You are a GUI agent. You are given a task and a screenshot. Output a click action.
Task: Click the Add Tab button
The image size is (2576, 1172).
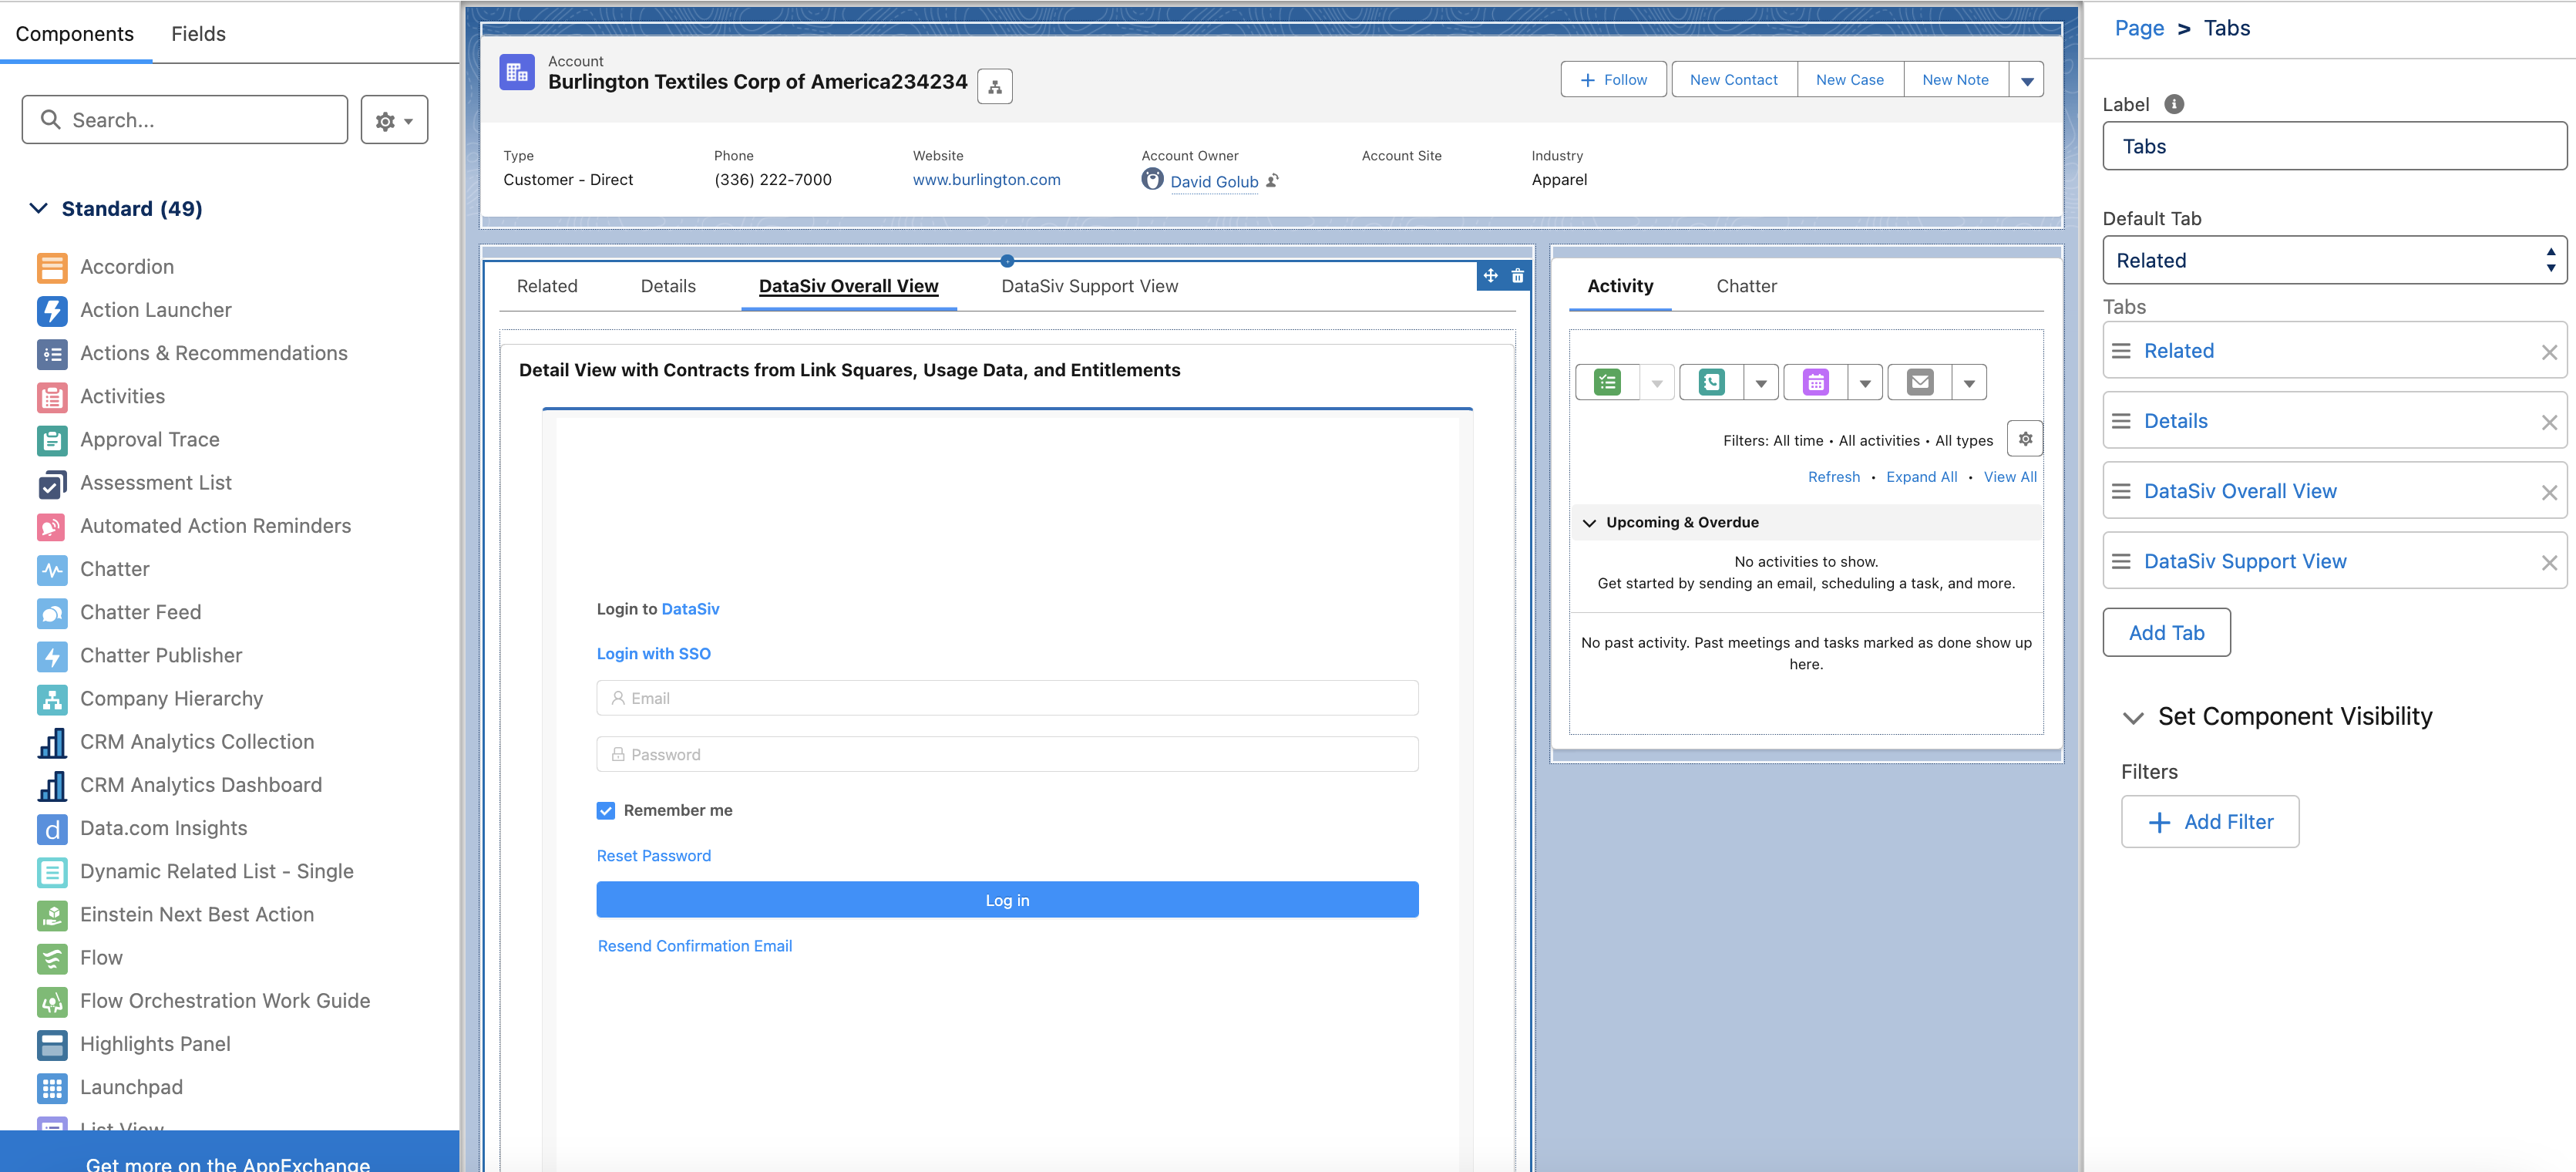[2165, 632]
